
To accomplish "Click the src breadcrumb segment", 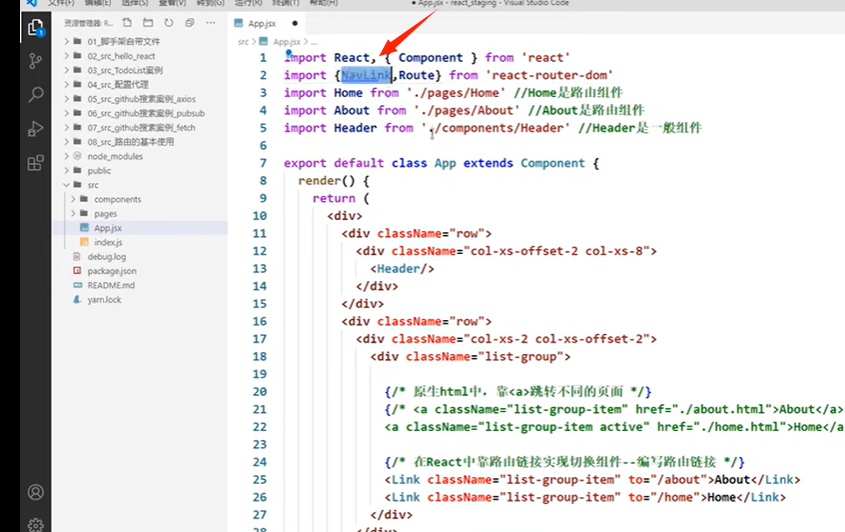I will click(x=243, y=42).
